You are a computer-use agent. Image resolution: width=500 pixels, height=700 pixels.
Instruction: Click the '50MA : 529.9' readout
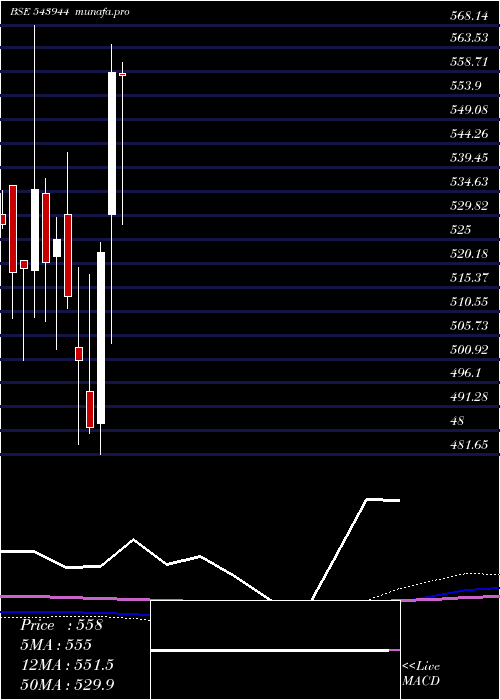(67, 684)
